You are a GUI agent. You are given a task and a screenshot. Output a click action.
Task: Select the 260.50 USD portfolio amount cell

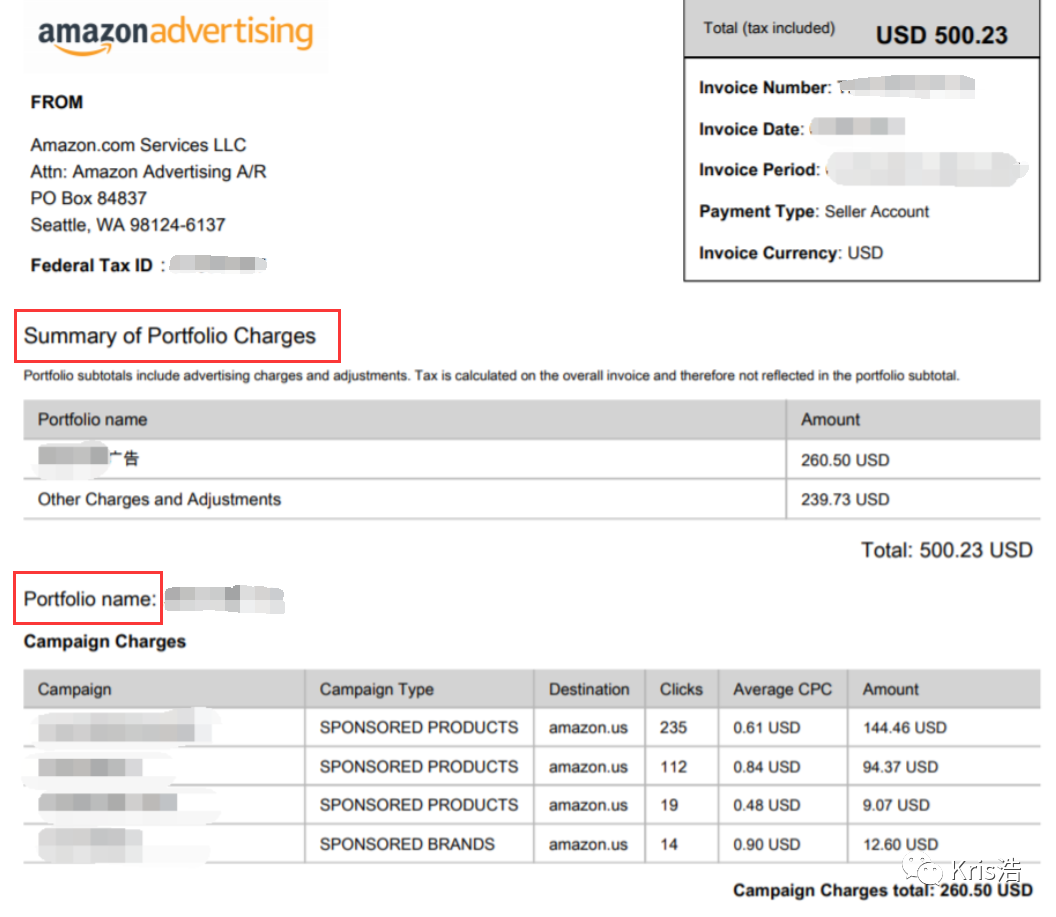845,460
